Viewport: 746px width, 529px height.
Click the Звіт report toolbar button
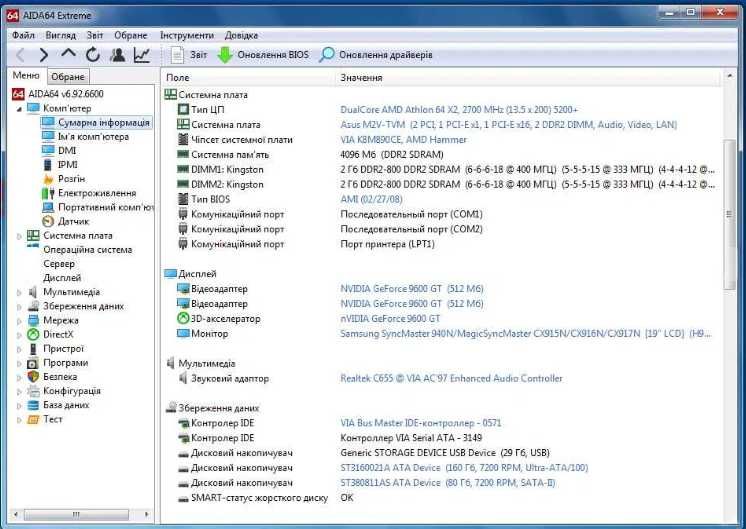189,55
